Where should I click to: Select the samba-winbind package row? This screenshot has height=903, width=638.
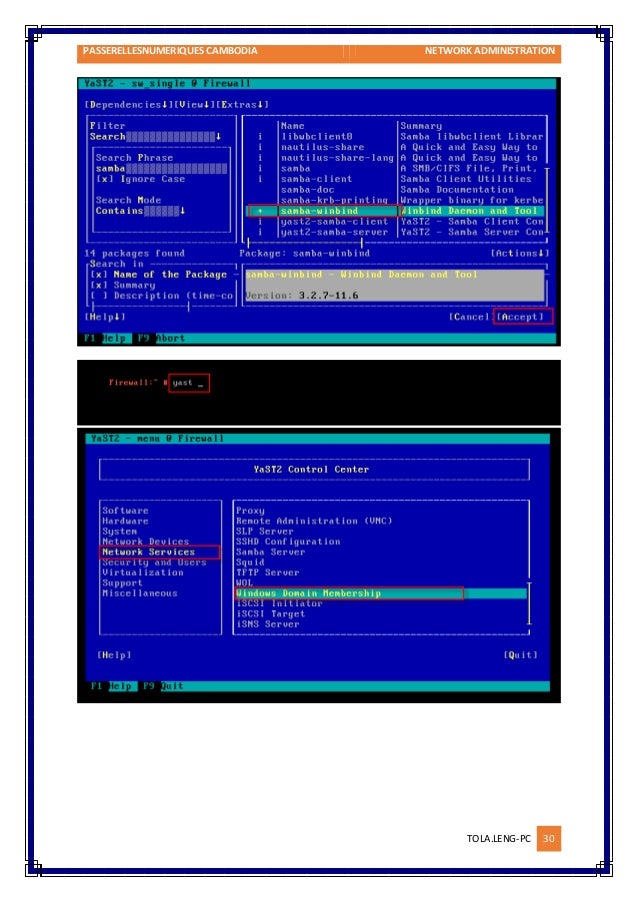pos(396,211)
